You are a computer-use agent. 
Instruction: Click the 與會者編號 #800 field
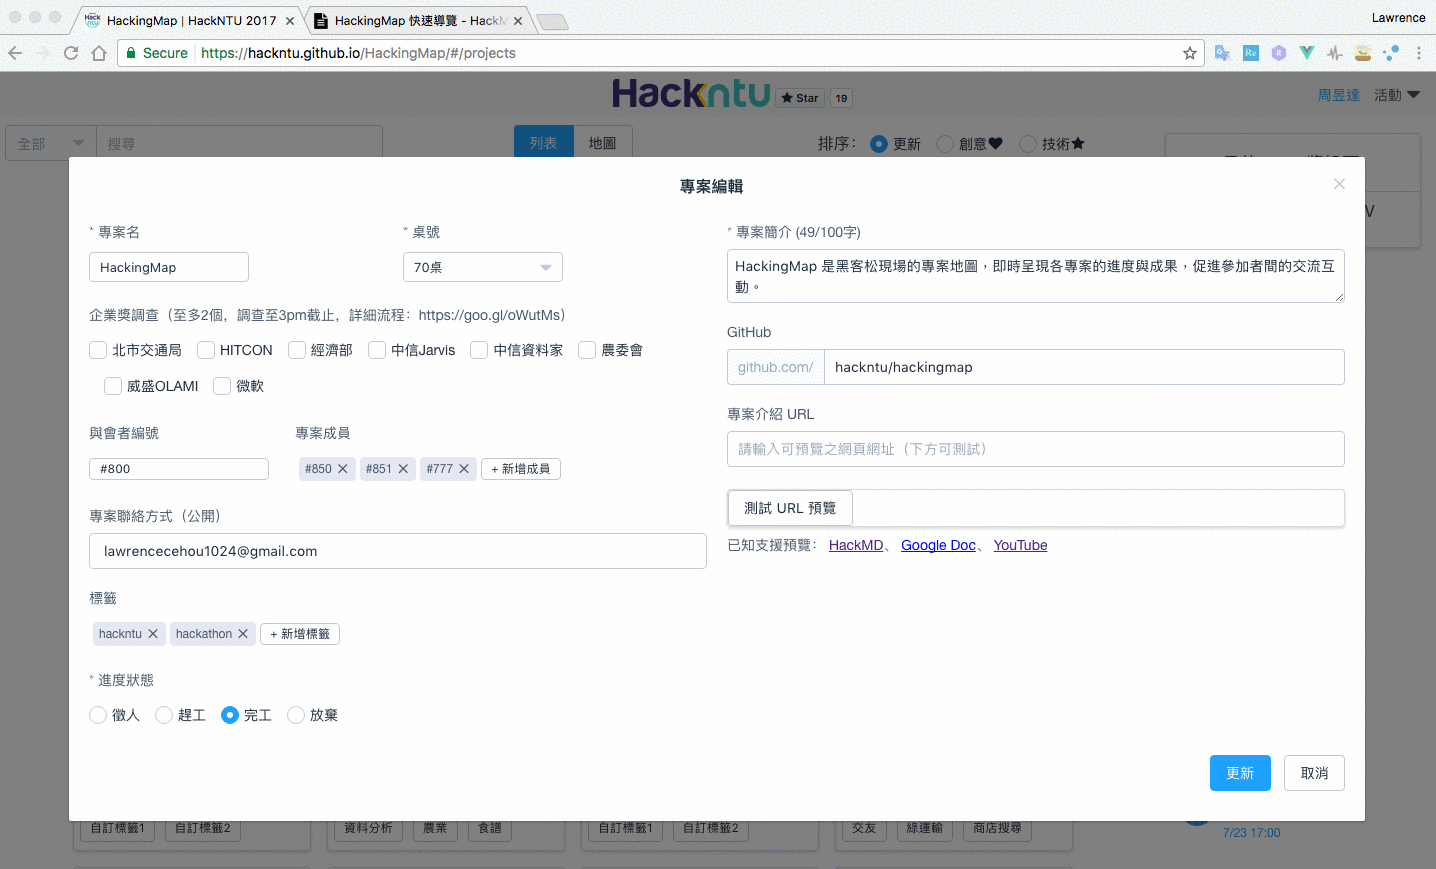pyautogui.click(x=179, y=469)
